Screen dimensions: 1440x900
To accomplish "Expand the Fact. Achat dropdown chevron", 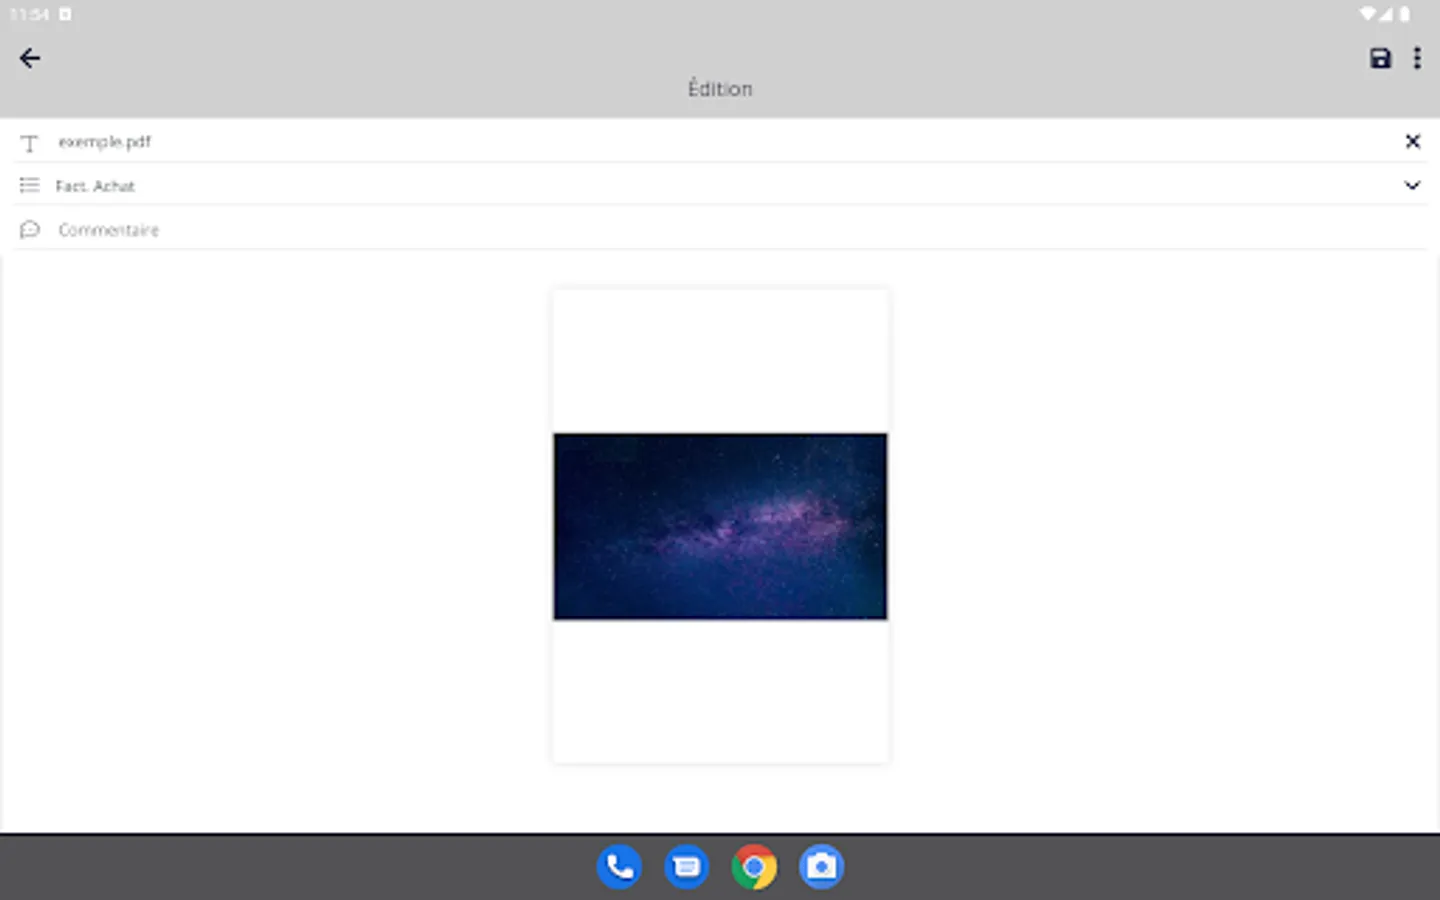I will point(1412,185).
